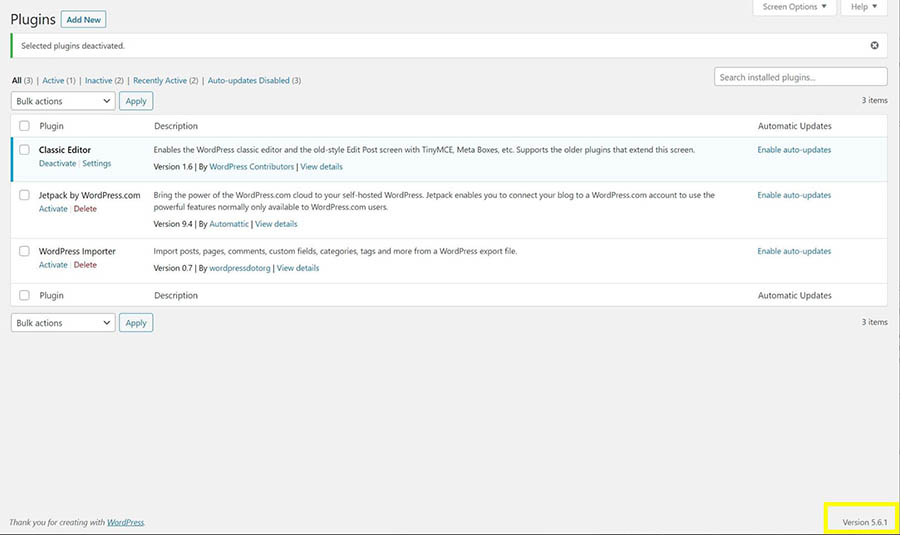
Task: Dismiss the 'Selected plugins deactivated' notice
Action: [874, 46]
